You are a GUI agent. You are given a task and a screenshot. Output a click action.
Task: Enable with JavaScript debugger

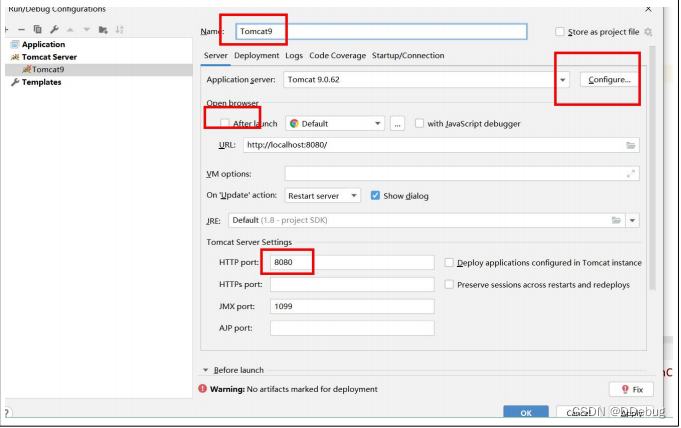[419, 123]
